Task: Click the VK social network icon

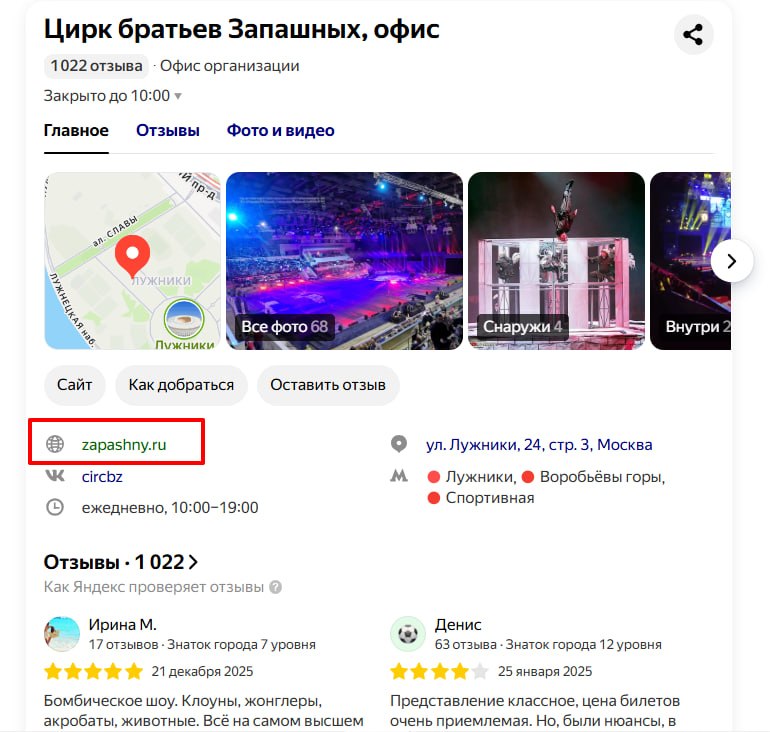Action: [55, 476]
